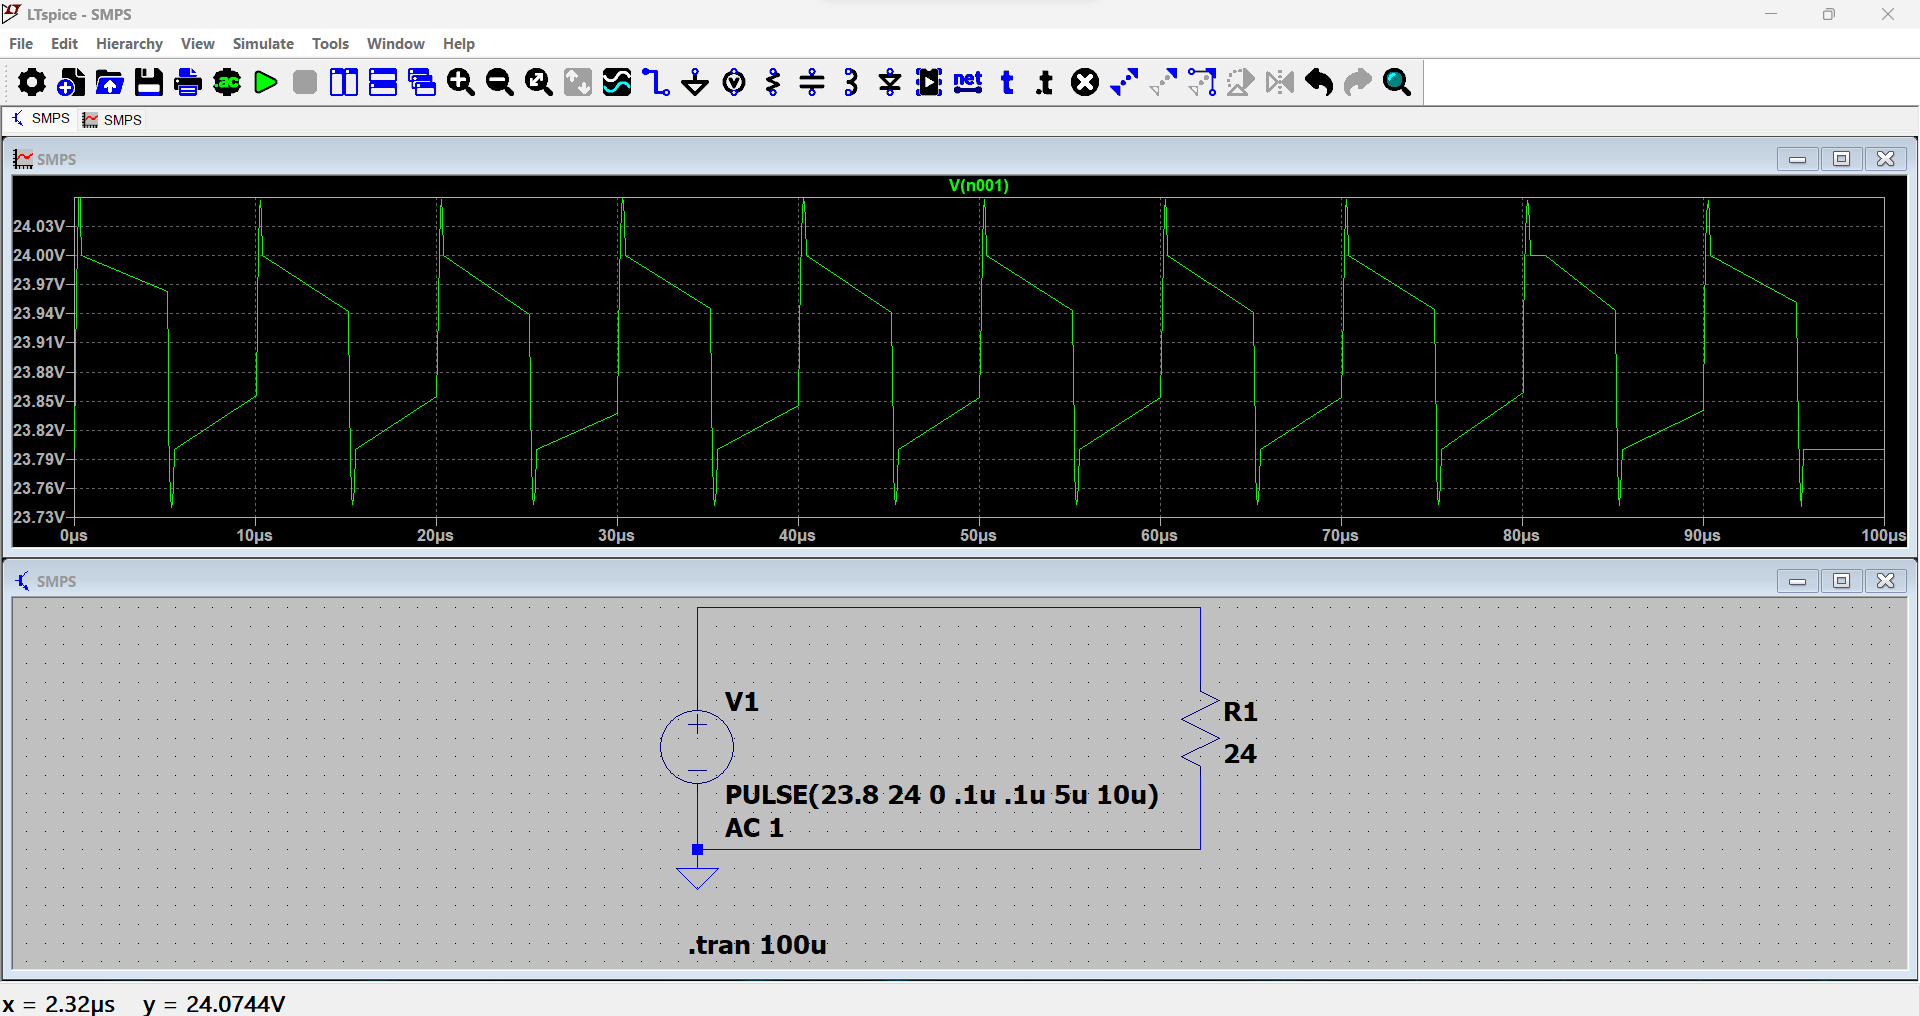Open the Hierarchy menu
The height and width of the screenshot is (1016, 1920).
[x=129, y=44]
